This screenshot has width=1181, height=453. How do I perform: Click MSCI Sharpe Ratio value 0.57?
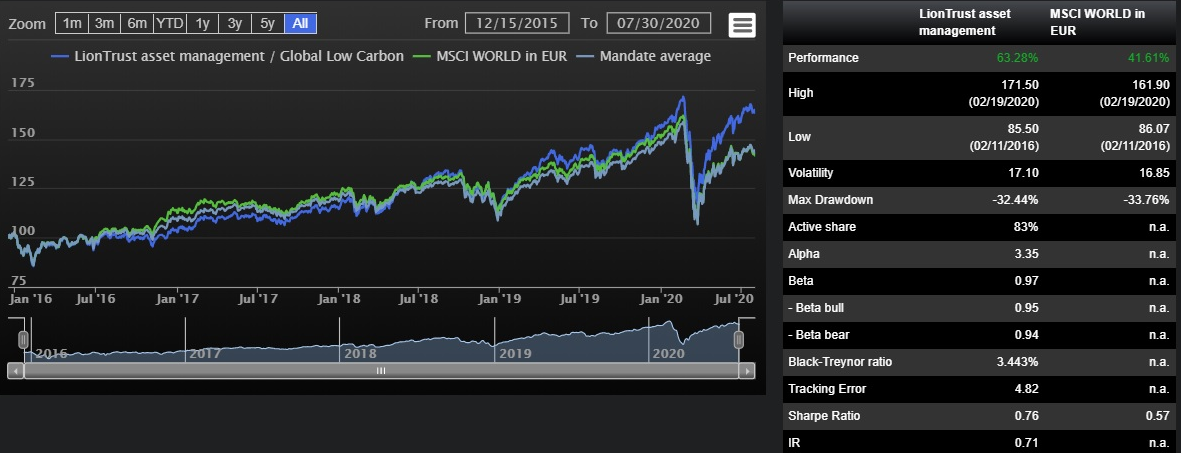pos(1158,416)
